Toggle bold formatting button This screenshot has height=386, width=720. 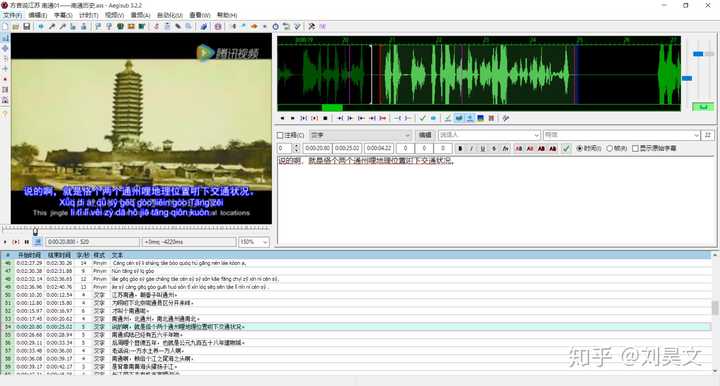click(x=460, y=148)
